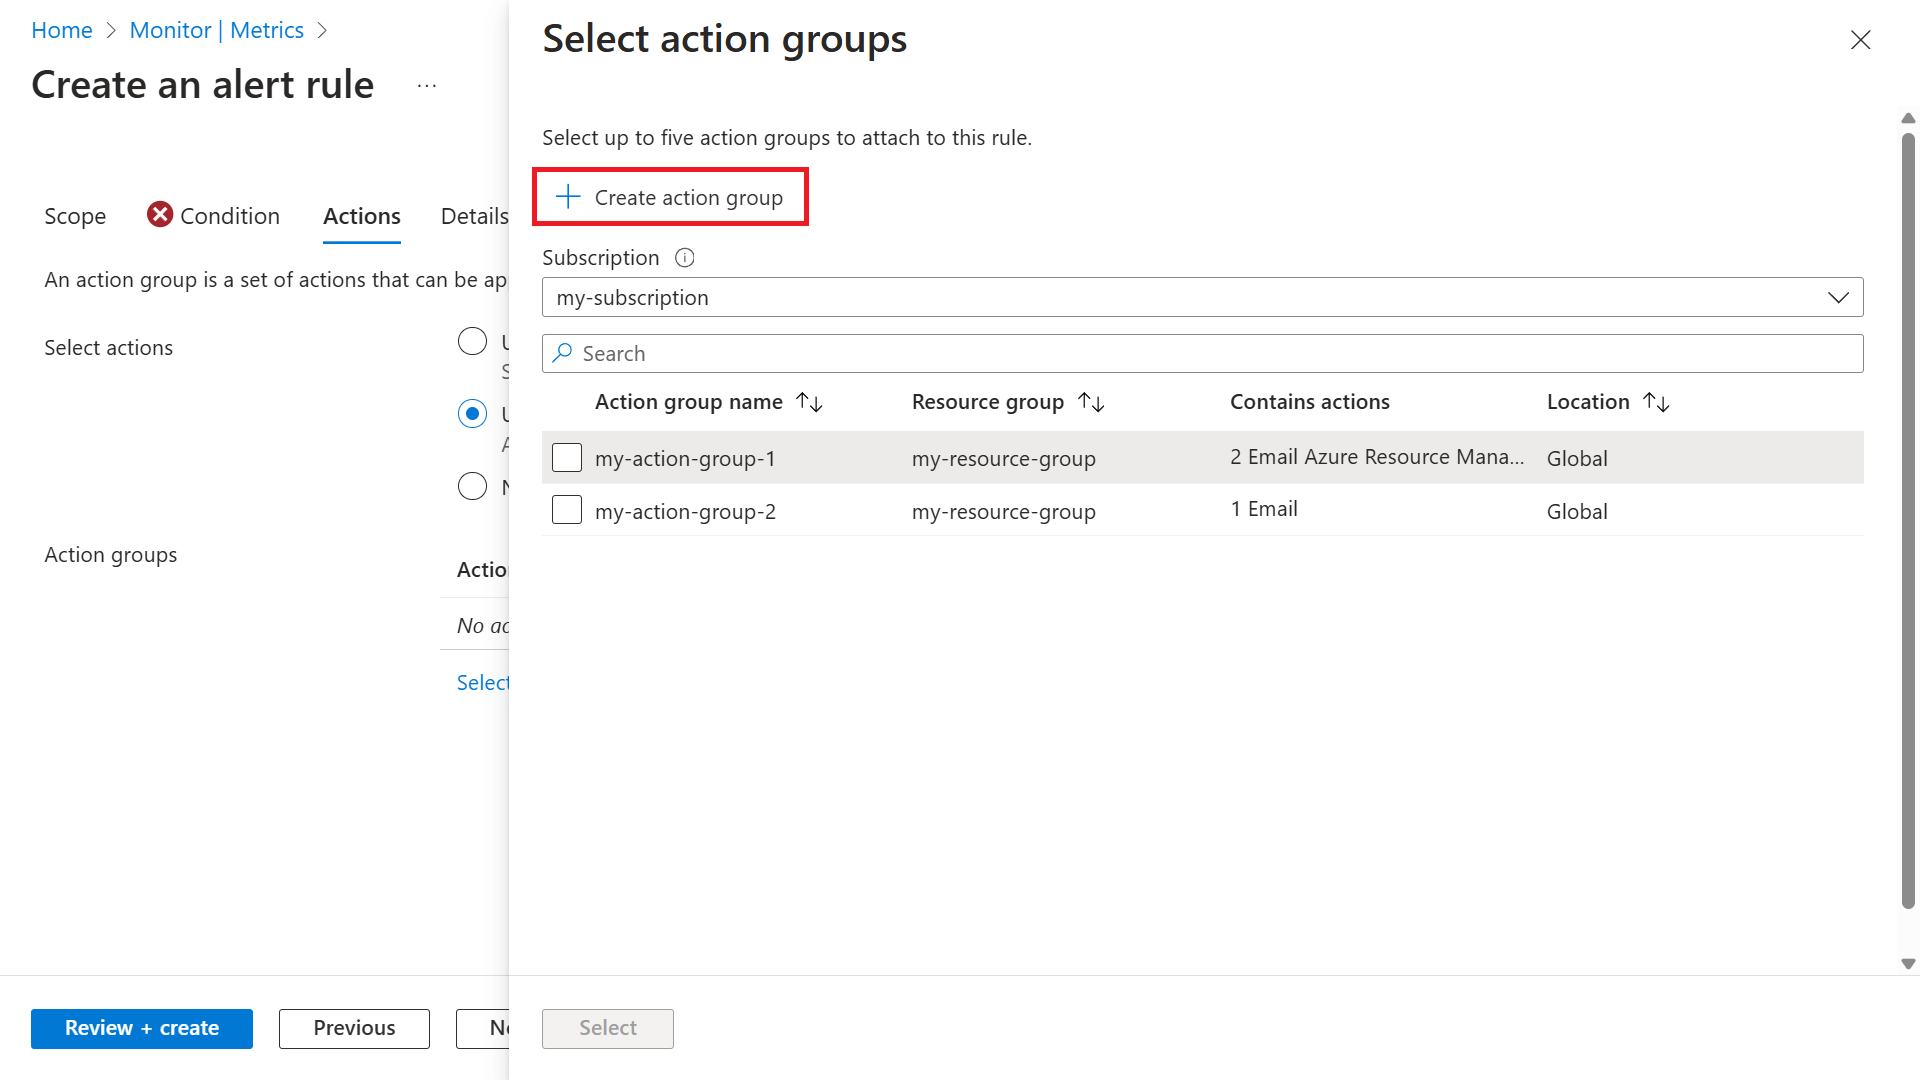Click the Review + create button
This screenshot has height=1080, width=1920.
142,1028
